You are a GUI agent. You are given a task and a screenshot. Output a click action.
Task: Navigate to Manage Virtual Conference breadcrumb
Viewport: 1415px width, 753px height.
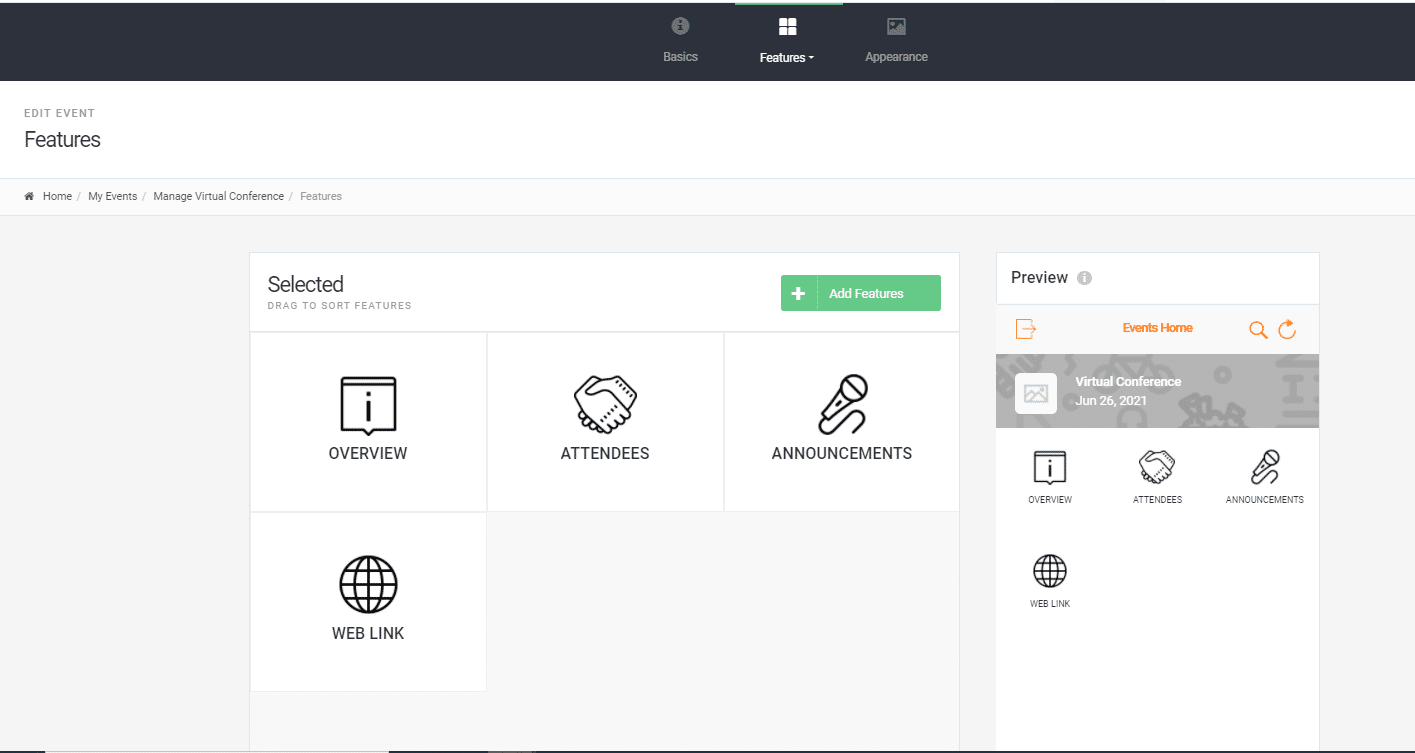[218, 196]
